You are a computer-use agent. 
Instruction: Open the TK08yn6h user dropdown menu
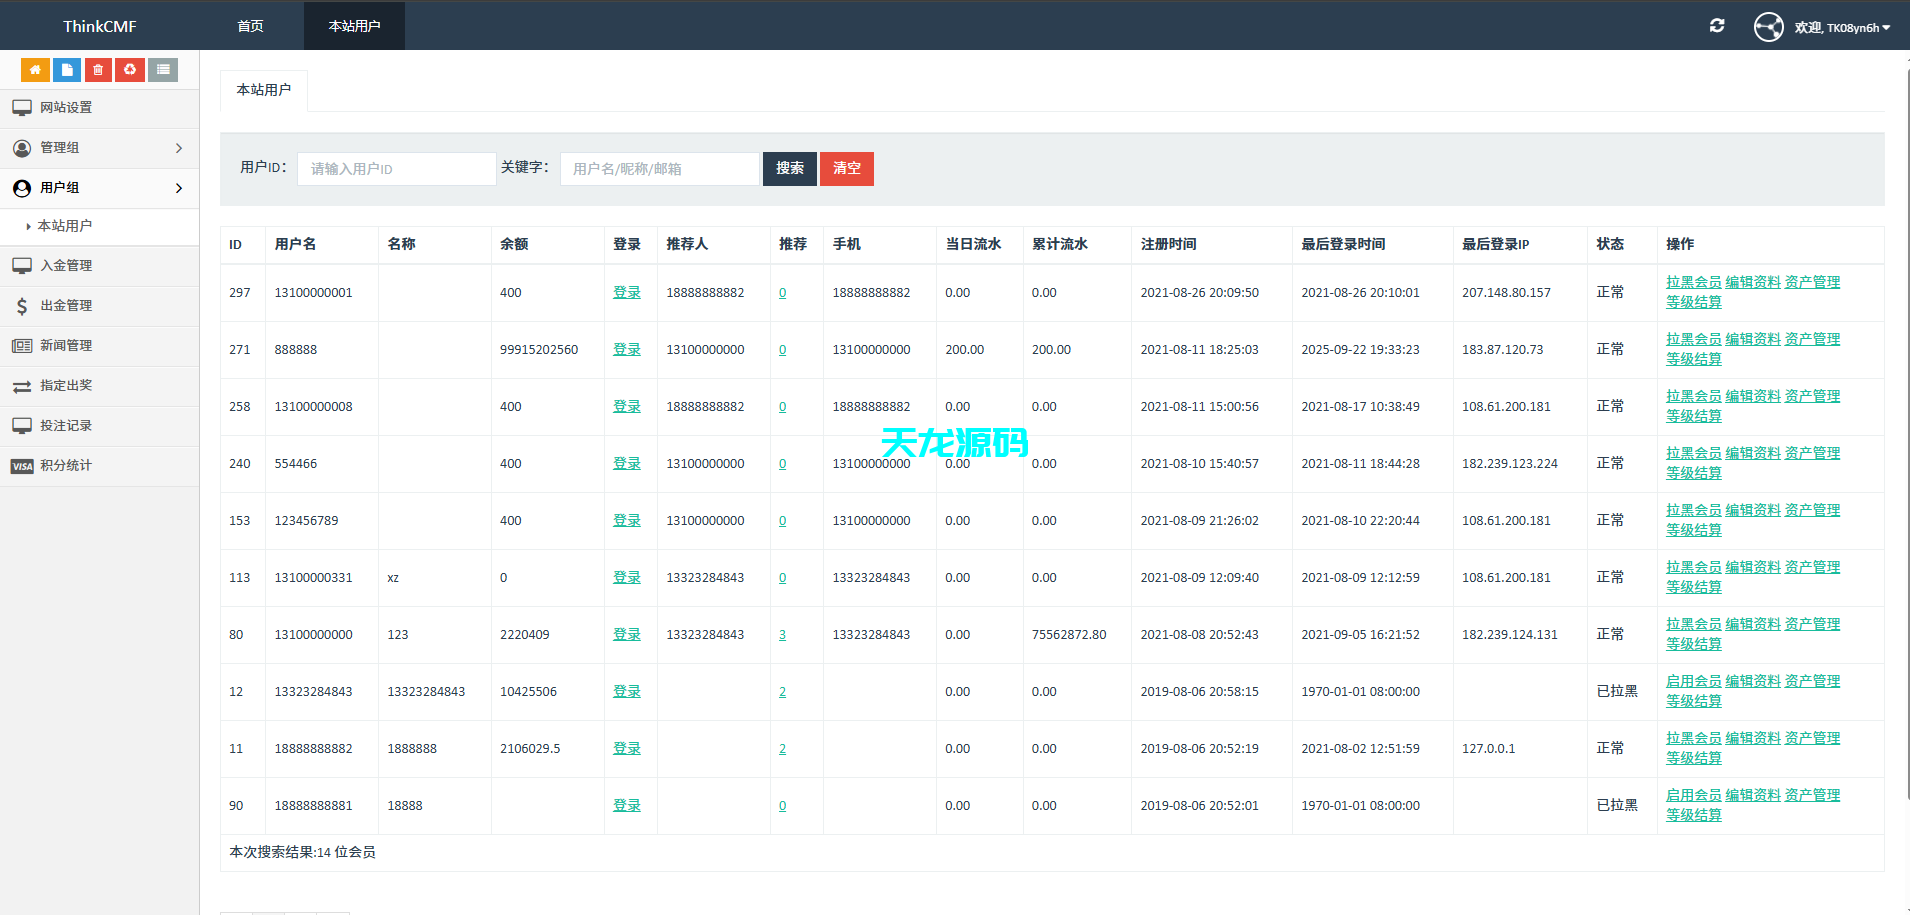pos(1841,28)
